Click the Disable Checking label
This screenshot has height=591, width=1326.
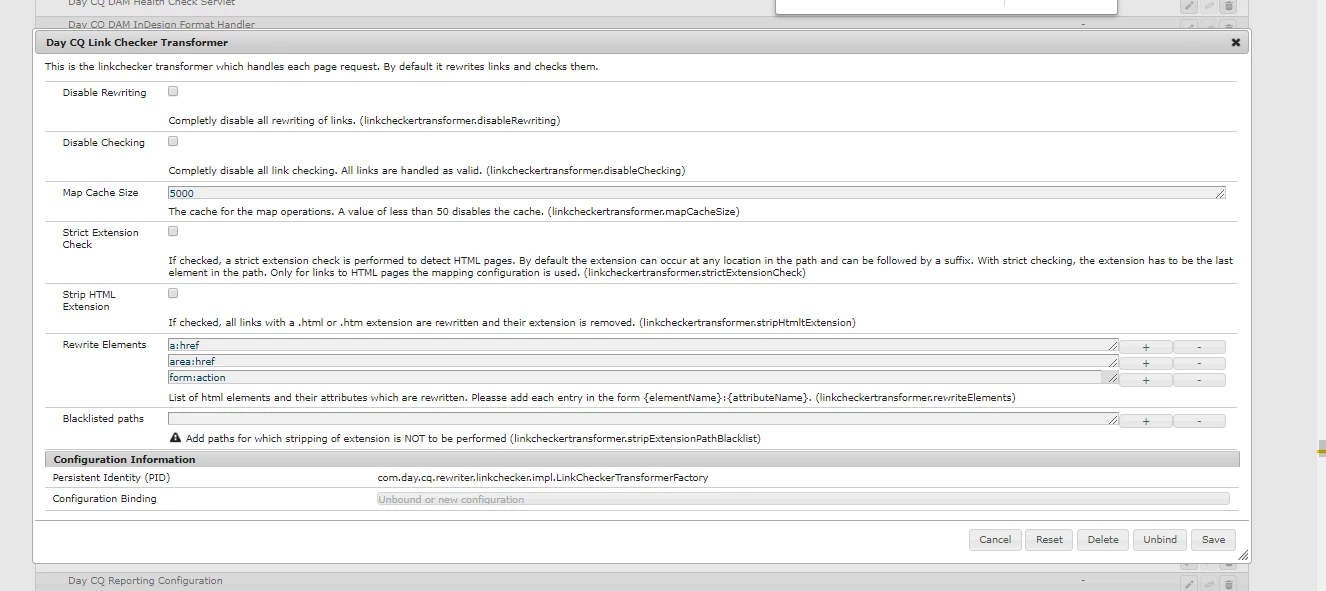point(103,143)
